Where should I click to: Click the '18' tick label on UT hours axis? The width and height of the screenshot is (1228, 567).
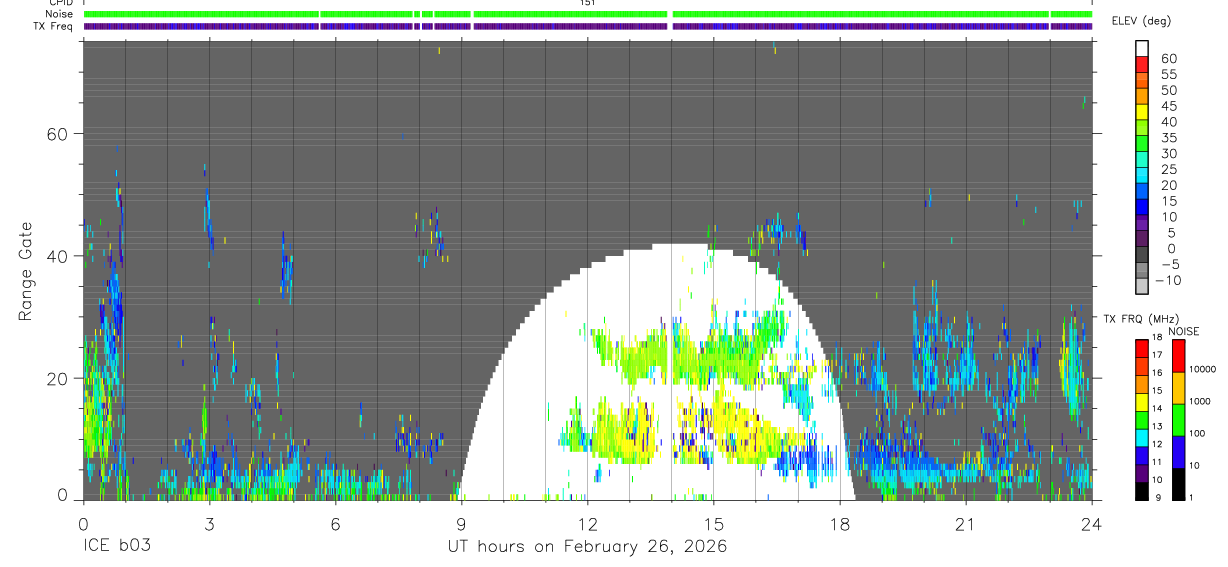[x=840, y=524]
